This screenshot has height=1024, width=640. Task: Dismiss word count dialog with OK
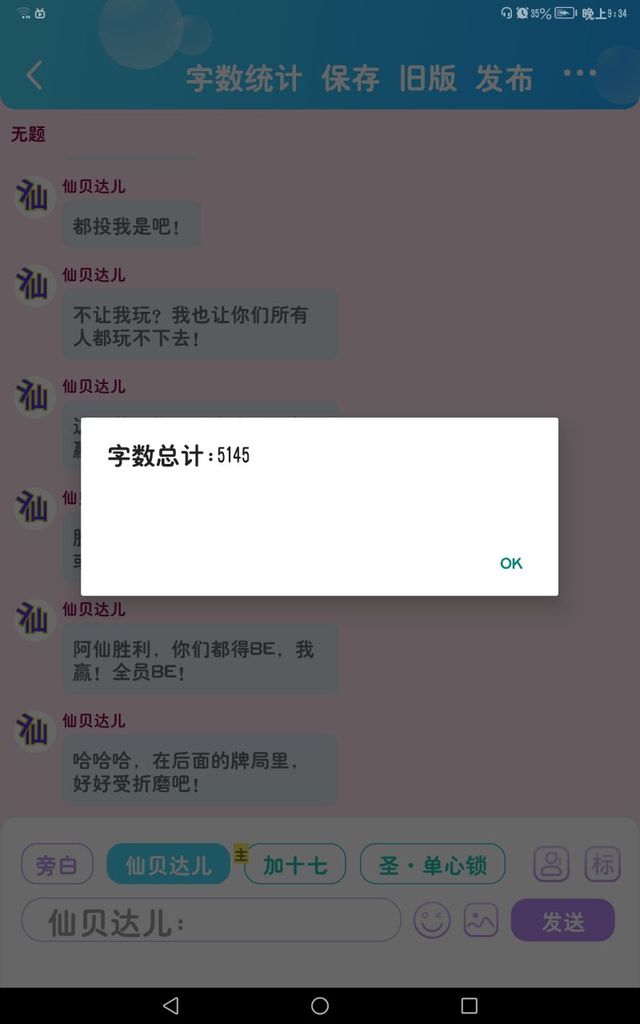pos(511,564)
